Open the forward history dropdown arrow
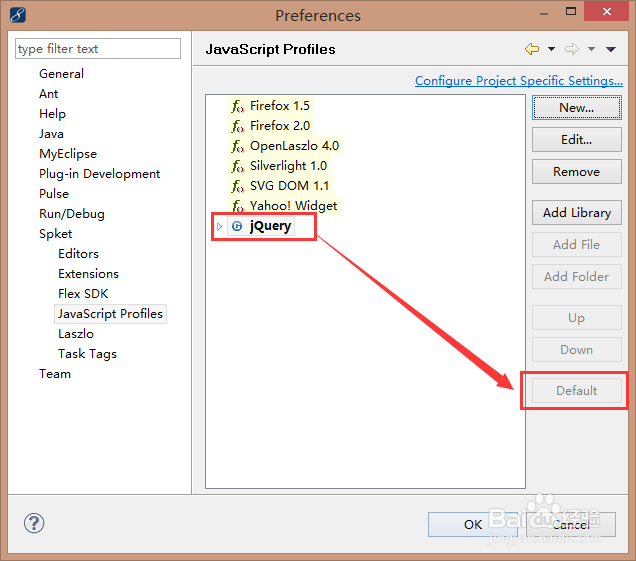 pos(591,49)
